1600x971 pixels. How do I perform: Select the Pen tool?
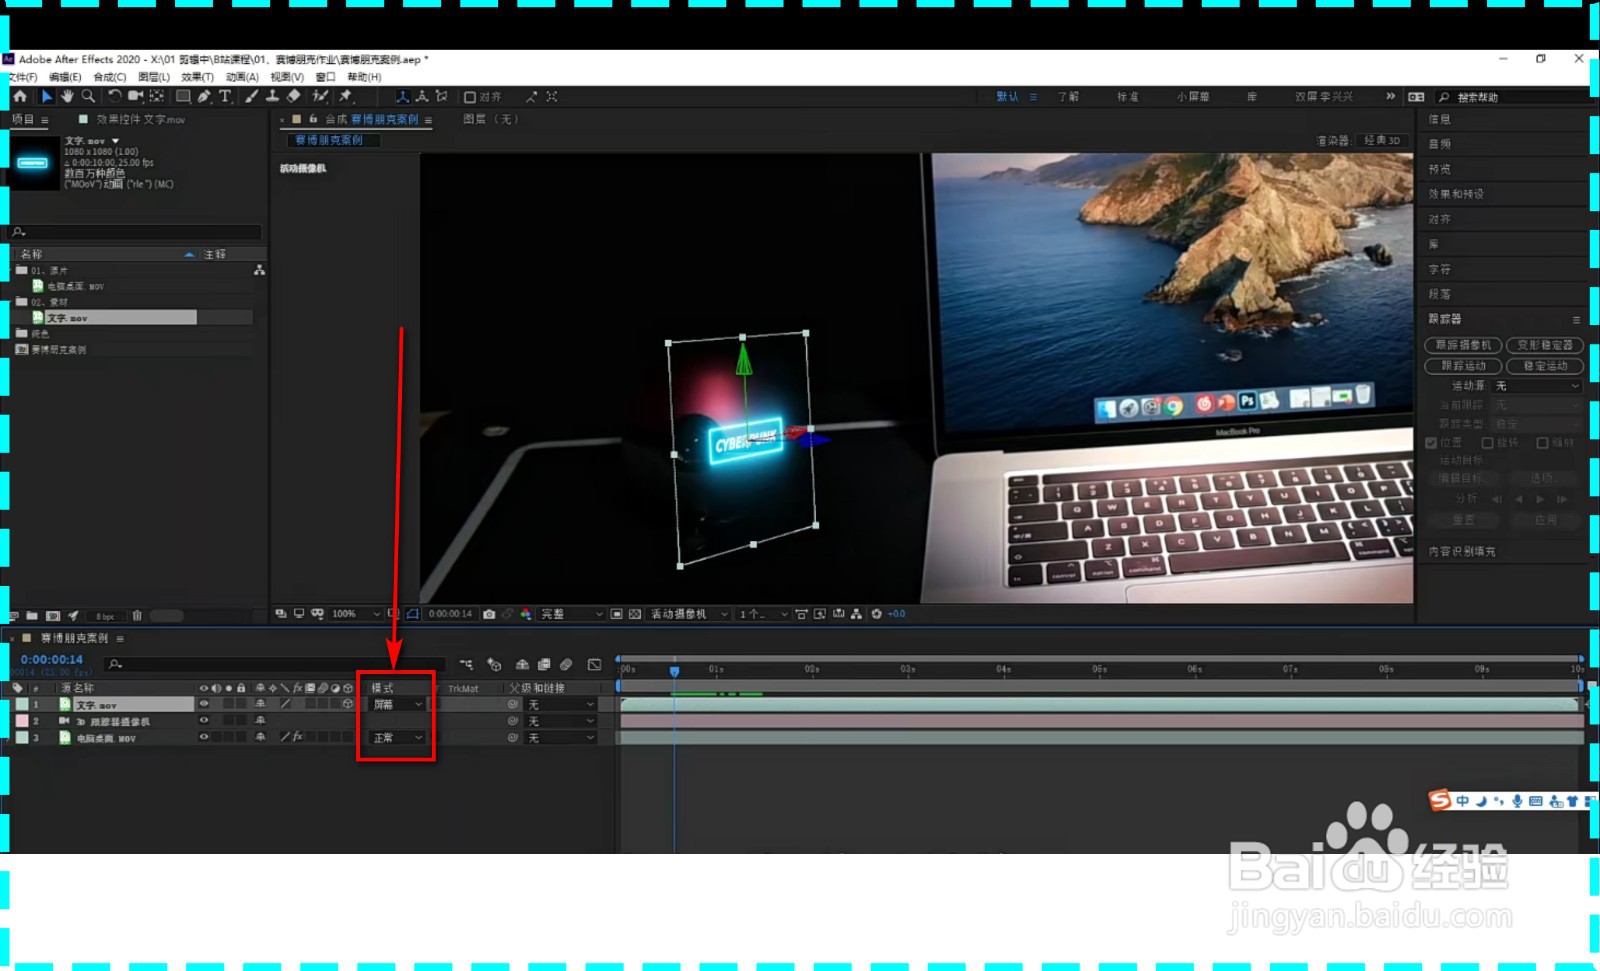(x=204, y=96)
